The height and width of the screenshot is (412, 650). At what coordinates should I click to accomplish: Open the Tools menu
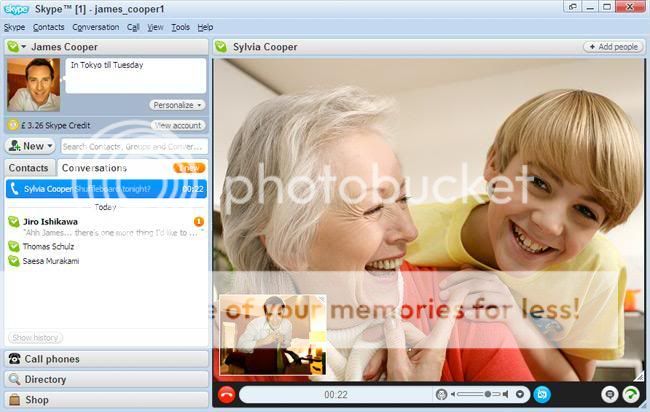[180, 27]
